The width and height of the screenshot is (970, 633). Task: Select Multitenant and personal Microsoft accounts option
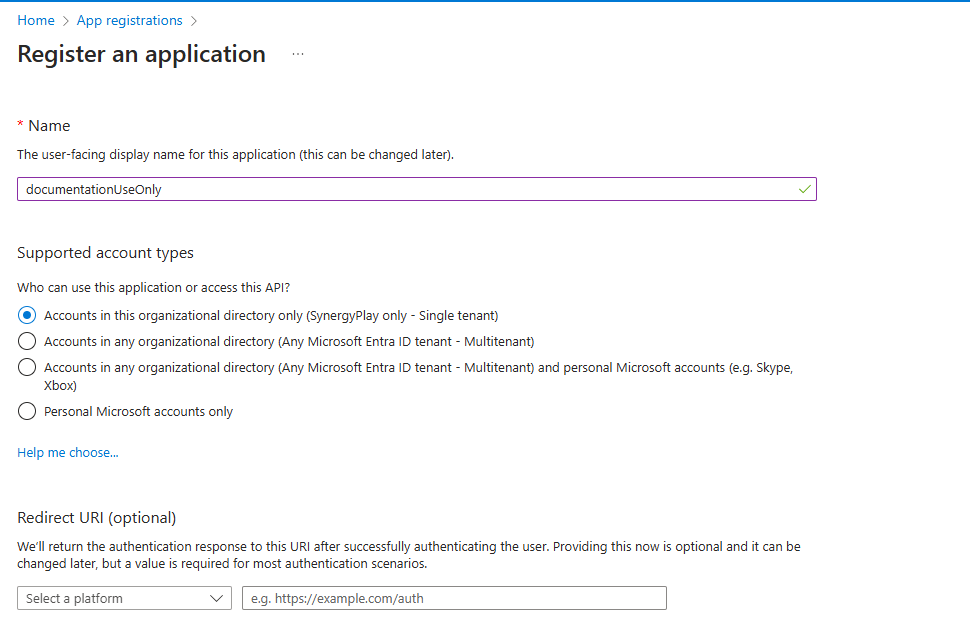point(27,367)
